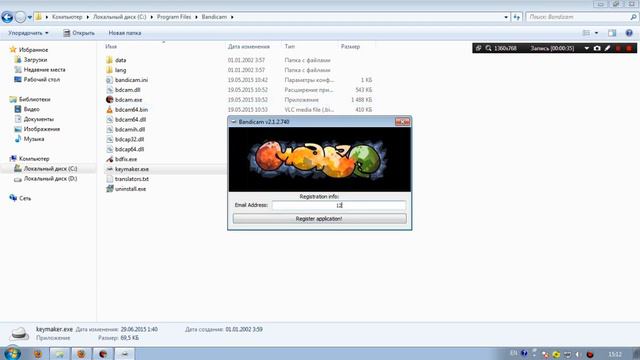Sort by Размер column header
This screenshot has width=640, height=360.
tap(350, 47)
